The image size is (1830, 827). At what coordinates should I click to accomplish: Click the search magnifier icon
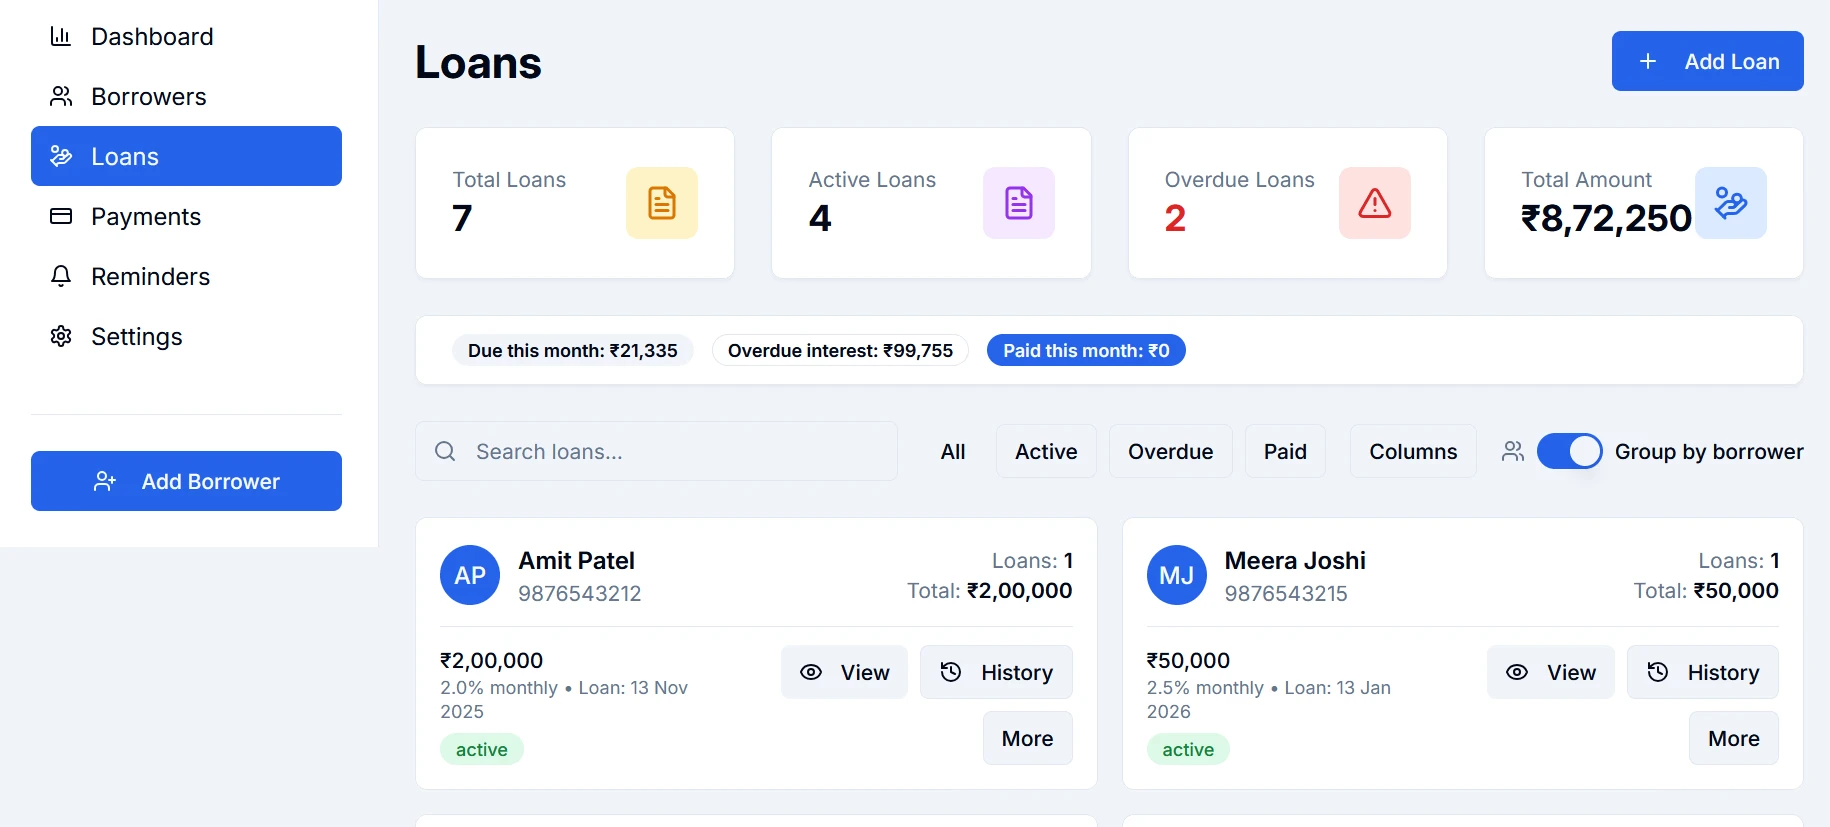[445, 451]
